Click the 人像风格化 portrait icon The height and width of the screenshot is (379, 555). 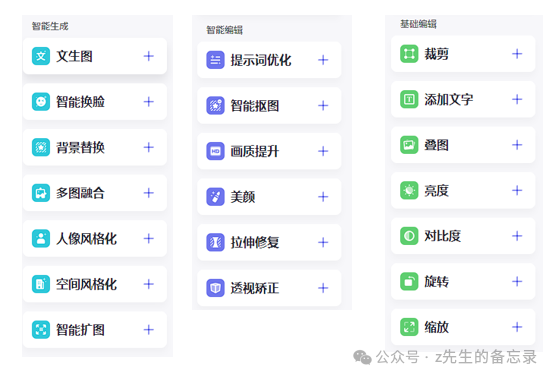[41, 239]
